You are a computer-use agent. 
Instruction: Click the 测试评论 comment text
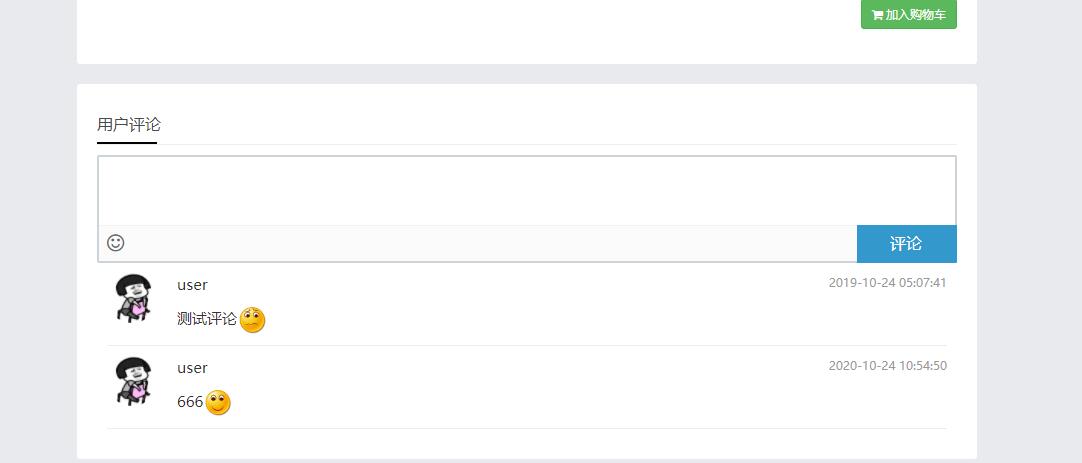coord(207,319)
